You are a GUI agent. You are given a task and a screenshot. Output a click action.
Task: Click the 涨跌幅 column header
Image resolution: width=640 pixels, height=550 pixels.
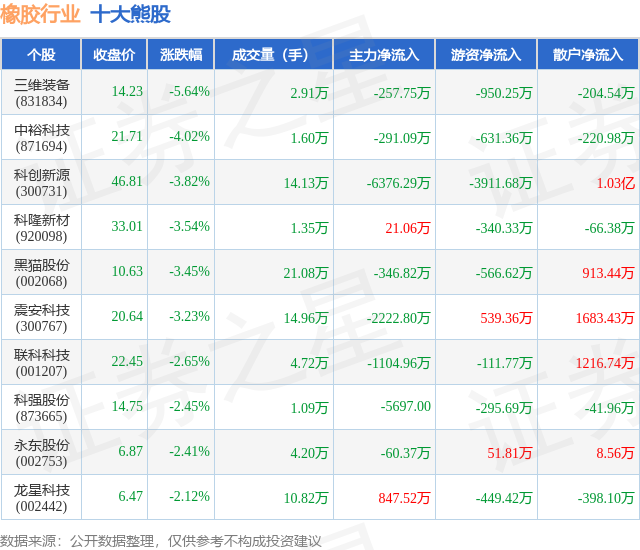181,55
